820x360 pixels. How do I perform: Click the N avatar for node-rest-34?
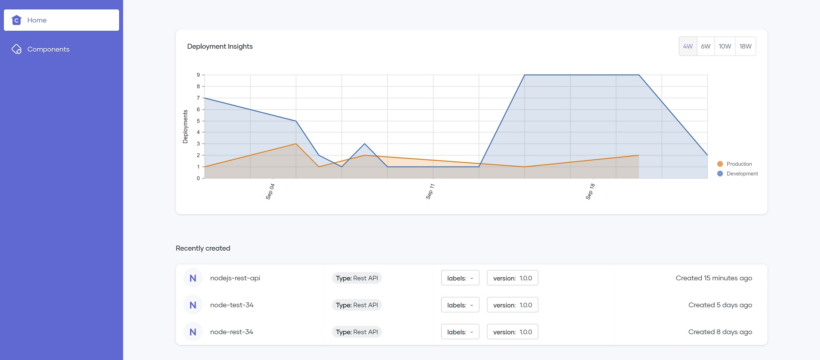point(192,332)
